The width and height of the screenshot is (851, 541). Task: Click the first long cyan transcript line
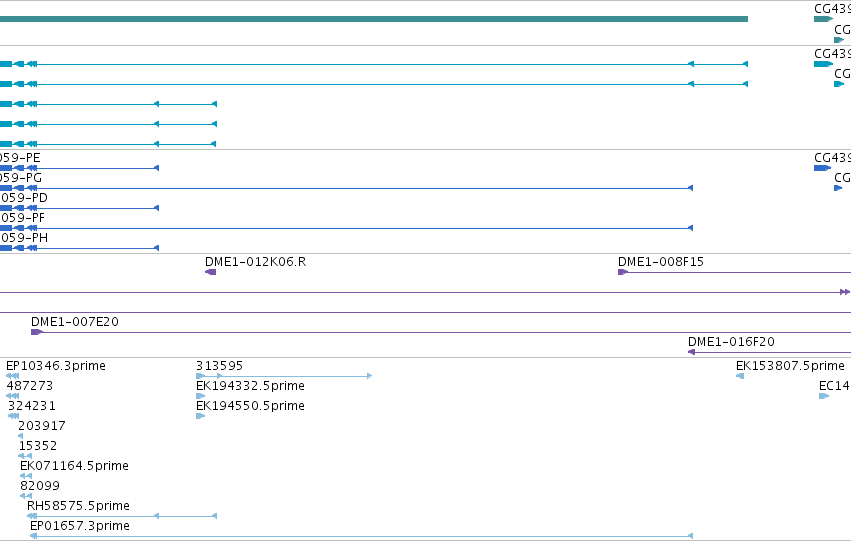click(x=374, y=64)
